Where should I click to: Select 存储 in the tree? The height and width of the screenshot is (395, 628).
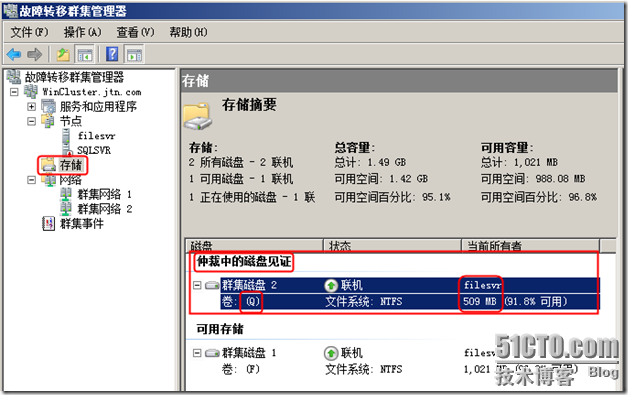pos(71,165)
